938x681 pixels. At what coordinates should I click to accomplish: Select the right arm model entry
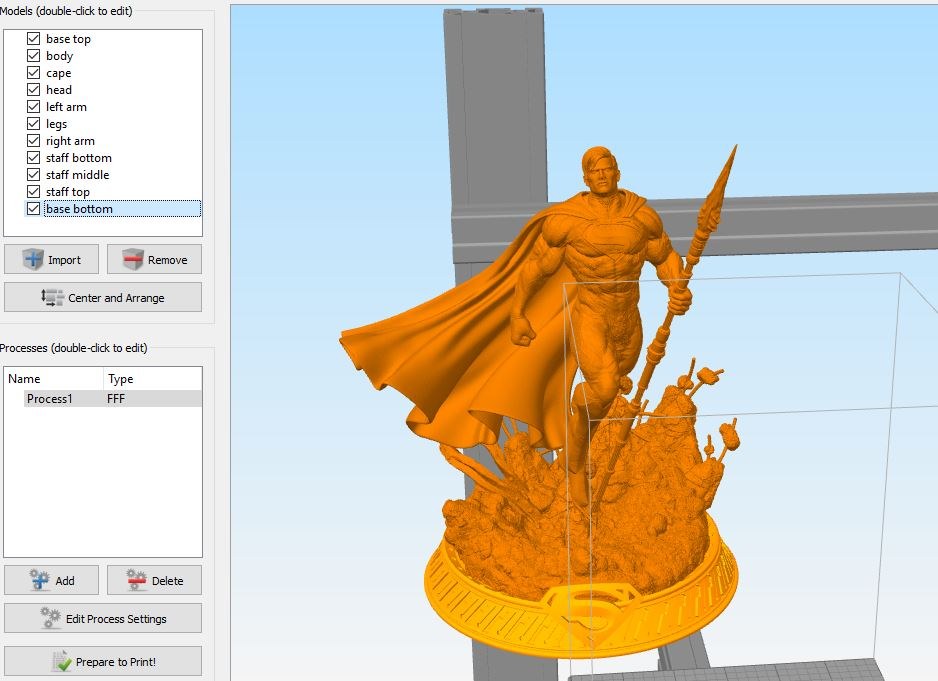[x=70, y=141]
